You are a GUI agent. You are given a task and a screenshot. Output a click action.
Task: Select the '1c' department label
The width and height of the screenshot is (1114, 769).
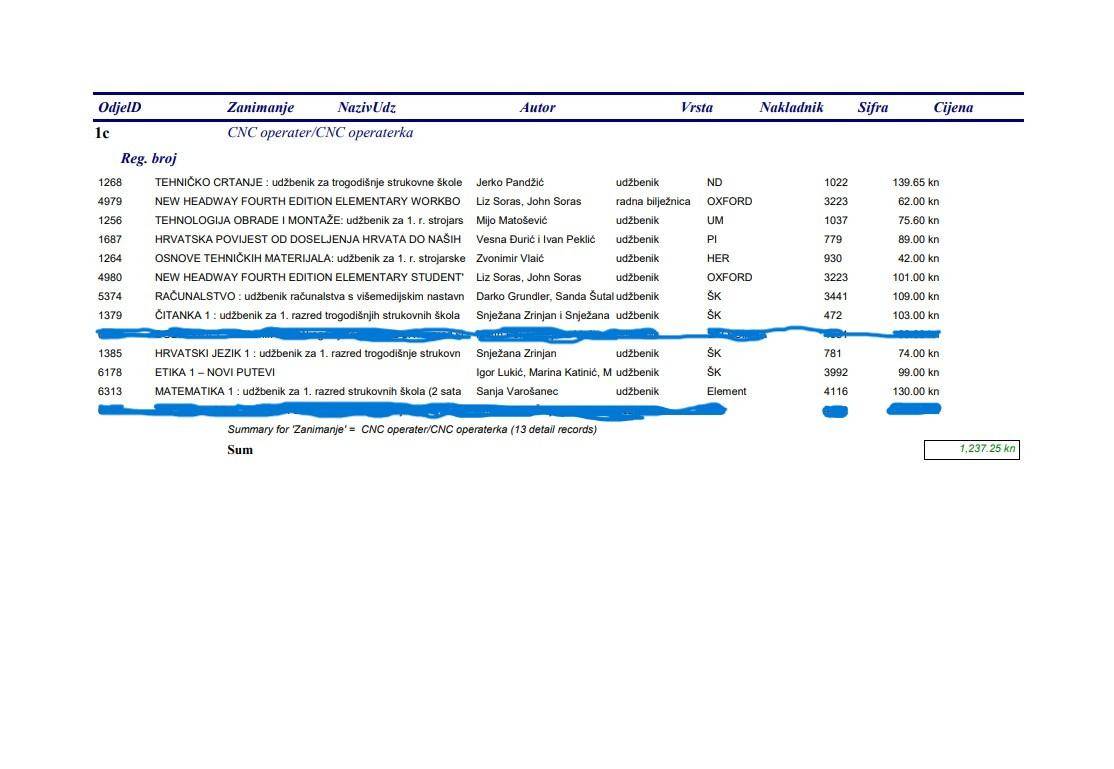(102, 133)
